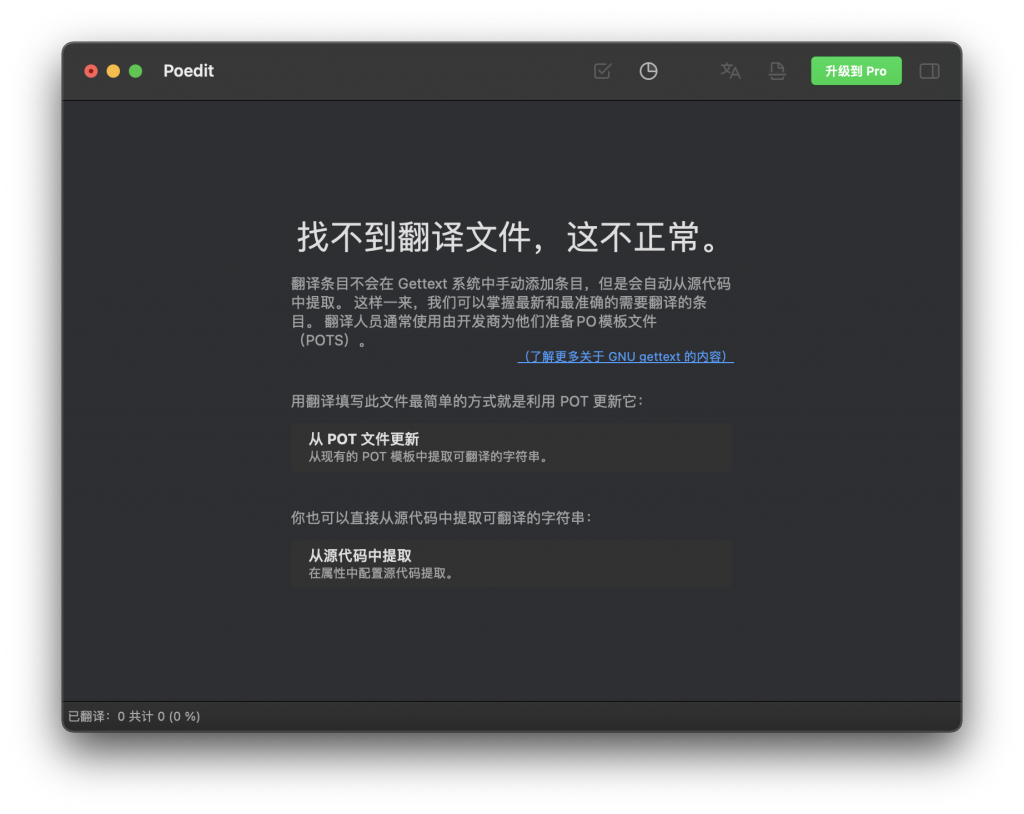1024x814 pixels.
Task: Click the Poedit window title
Action: click(188, 71)
